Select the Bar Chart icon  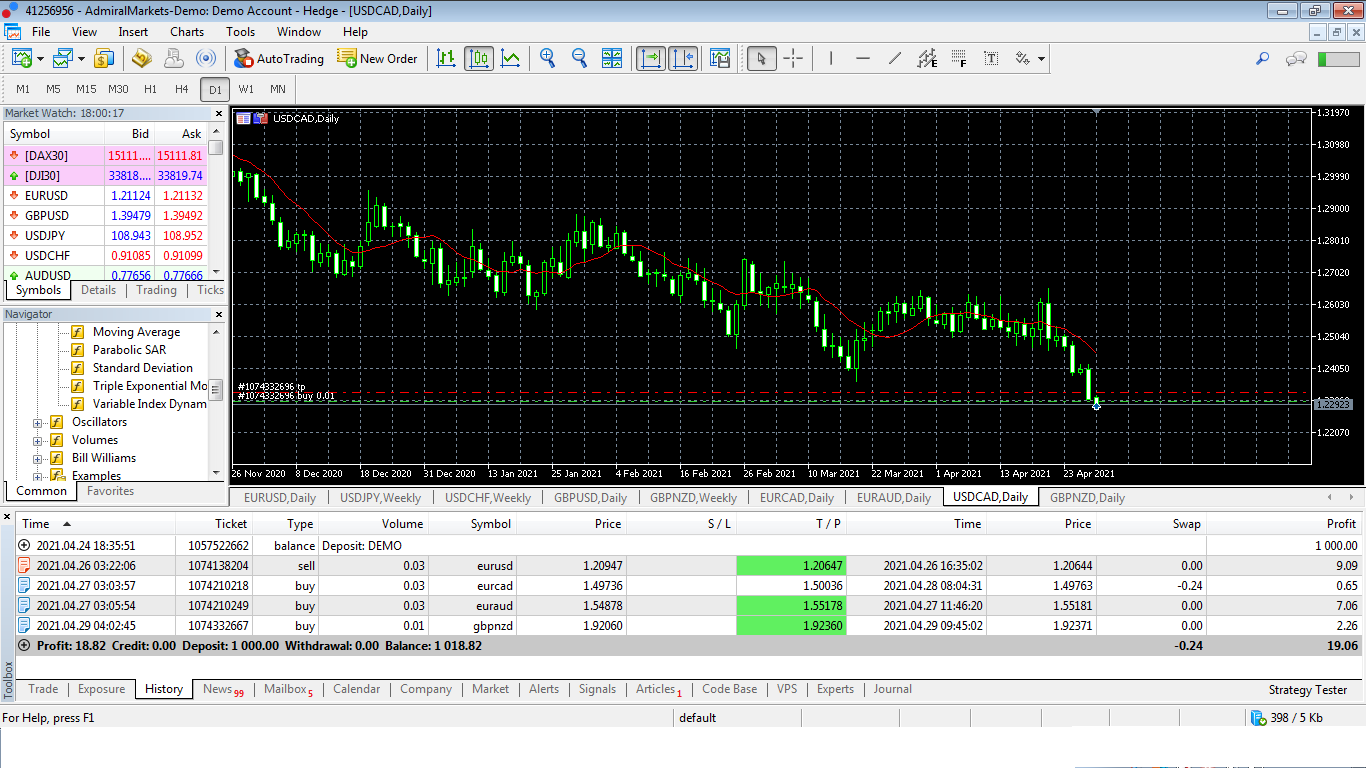[x=446, y=58]
